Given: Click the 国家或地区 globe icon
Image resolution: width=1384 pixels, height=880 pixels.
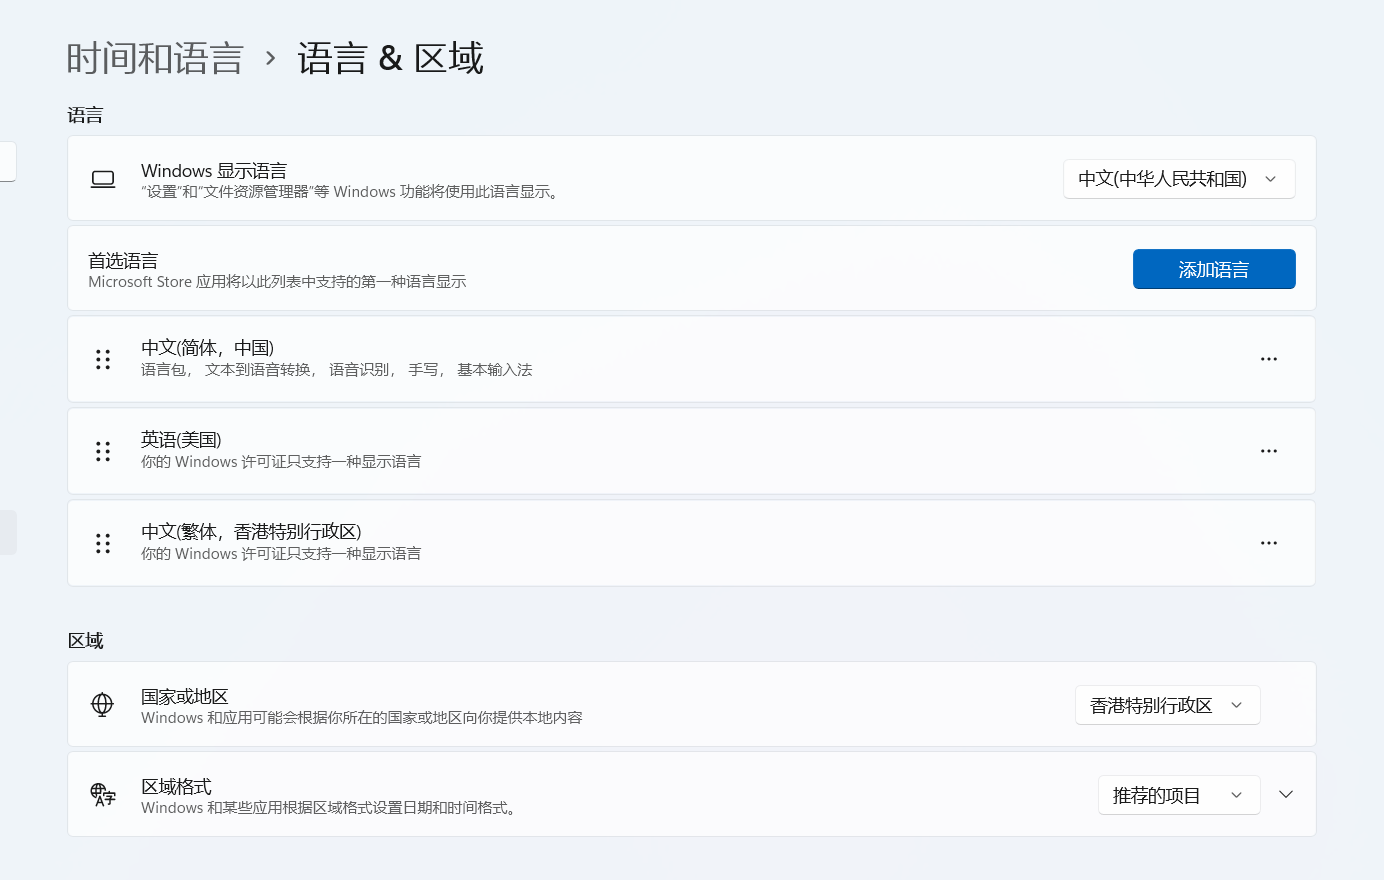Looking at the screenshot, I should 103,704.
